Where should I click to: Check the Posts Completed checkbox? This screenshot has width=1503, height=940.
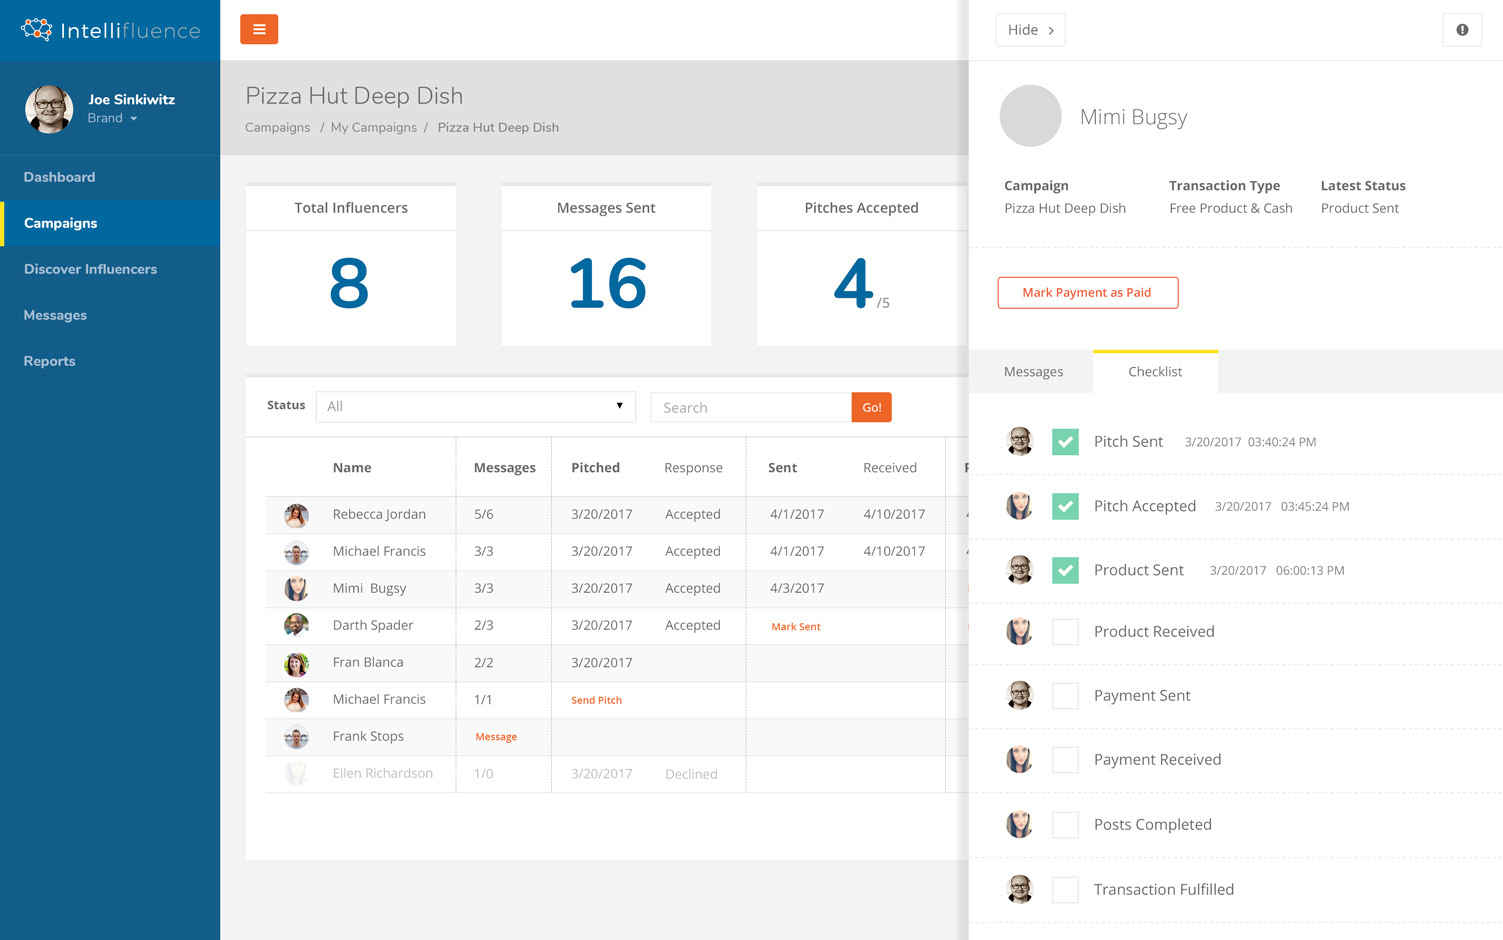click(x=1065, y=824)
